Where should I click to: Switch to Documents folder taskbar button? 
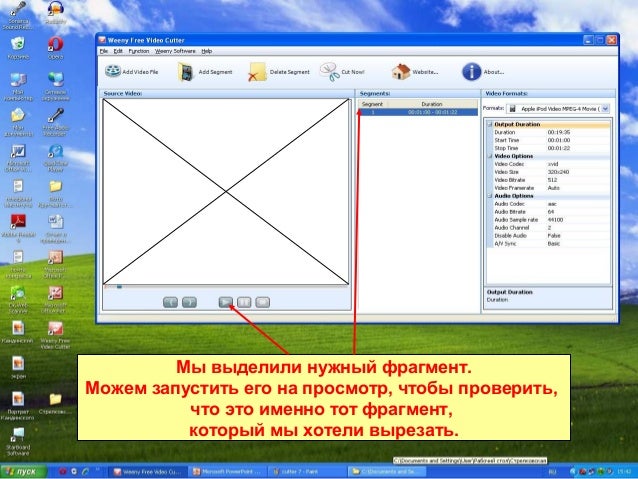point(386,472)
